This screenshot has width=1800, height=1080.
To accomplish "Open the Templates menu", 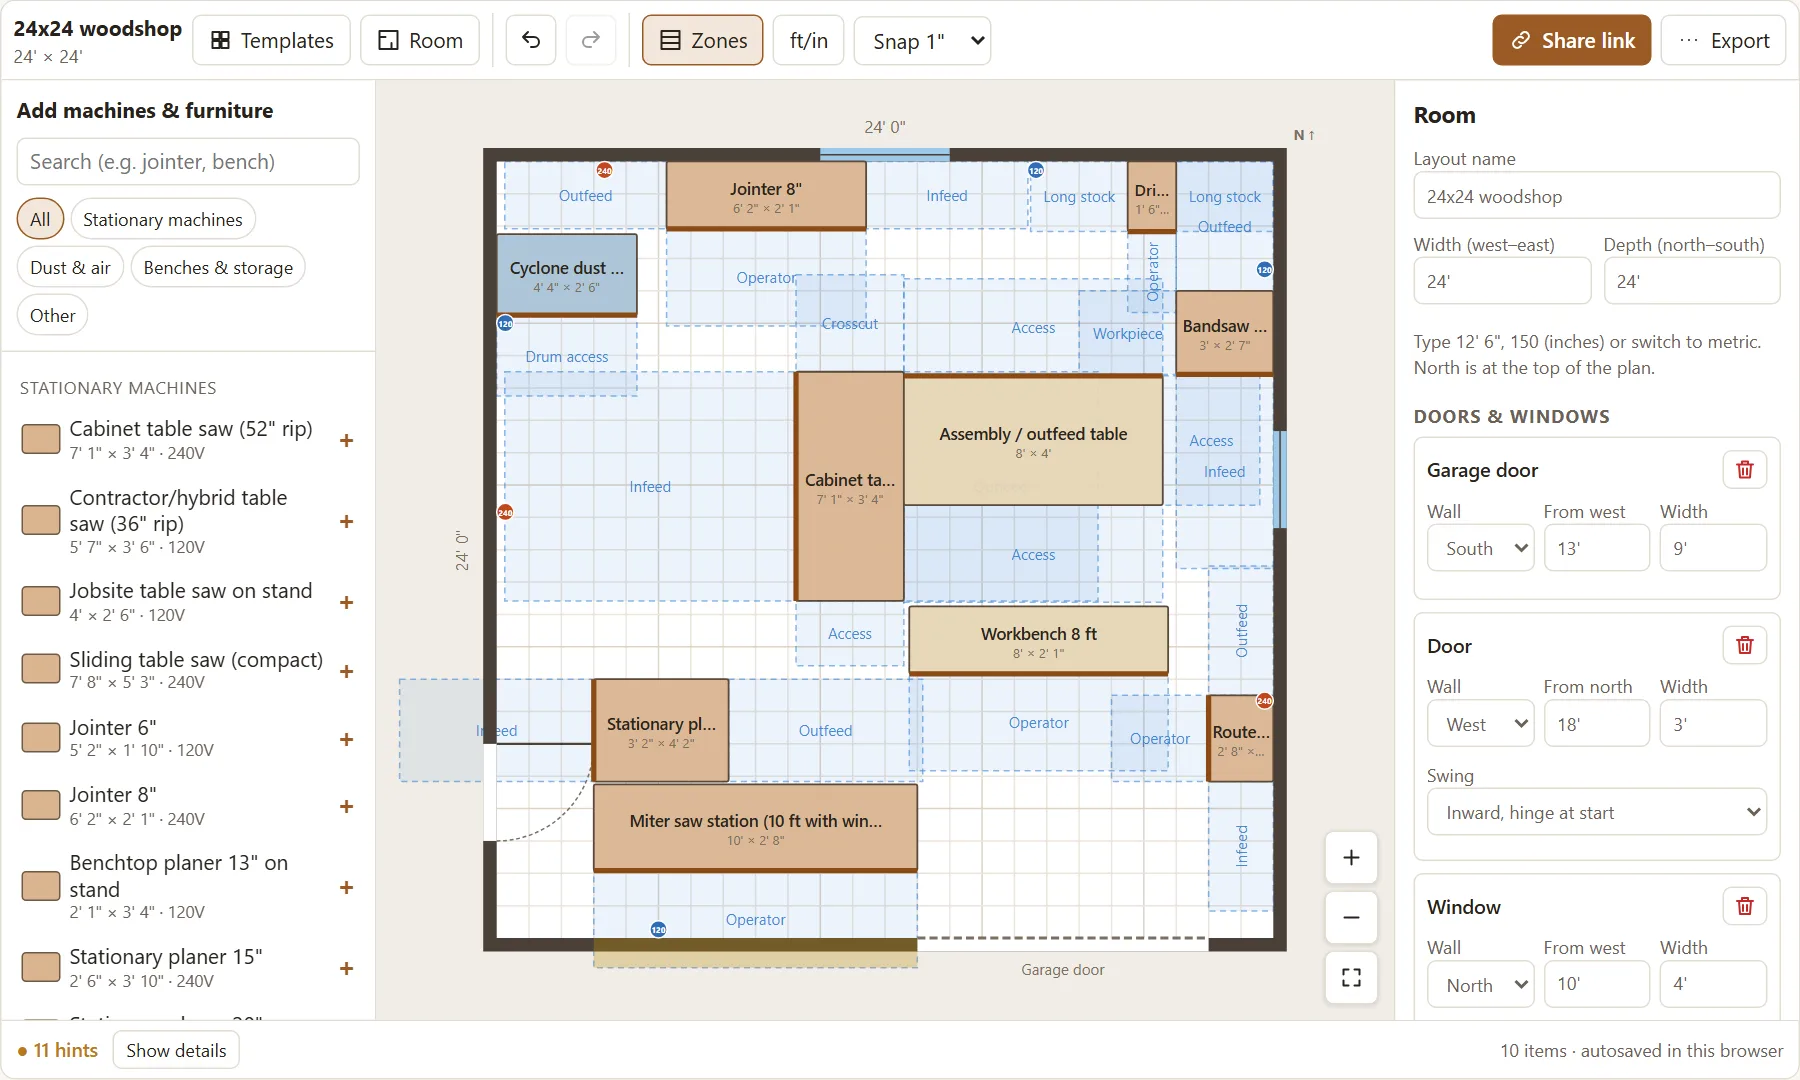I will [x=272, y=40].
